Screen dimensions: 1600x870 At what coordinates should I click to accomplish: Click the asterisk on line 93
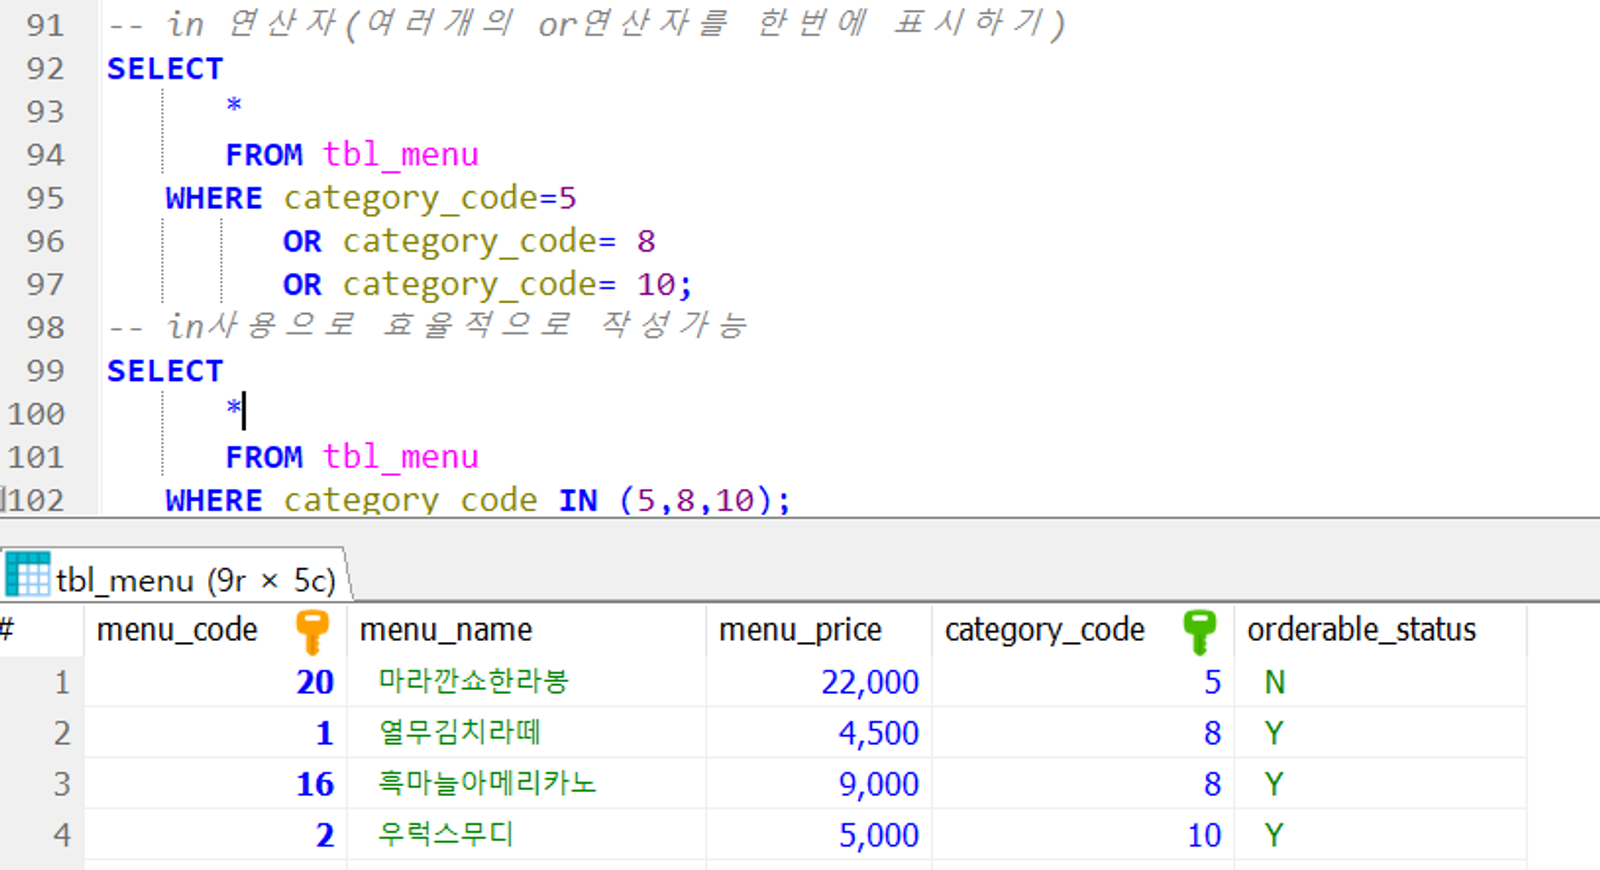(x=234, y=106)
